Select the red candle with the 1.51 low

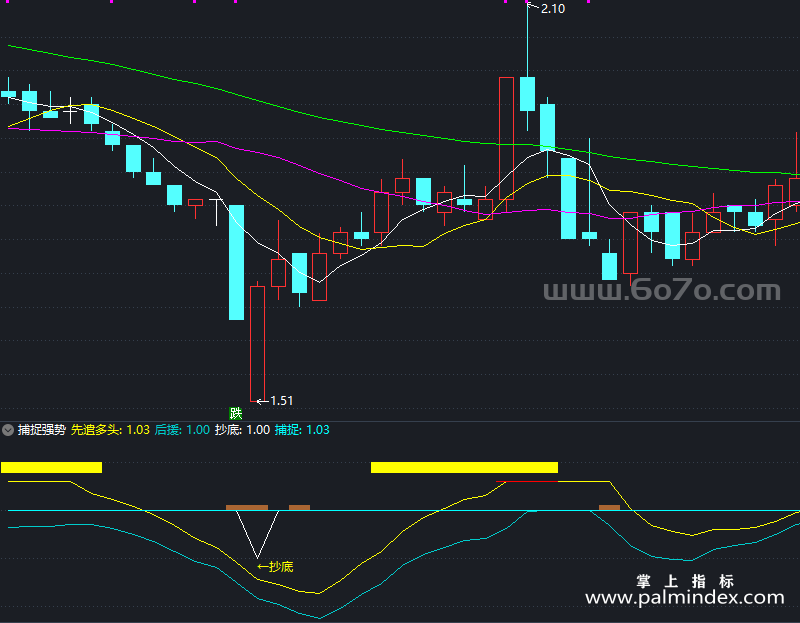258,343
